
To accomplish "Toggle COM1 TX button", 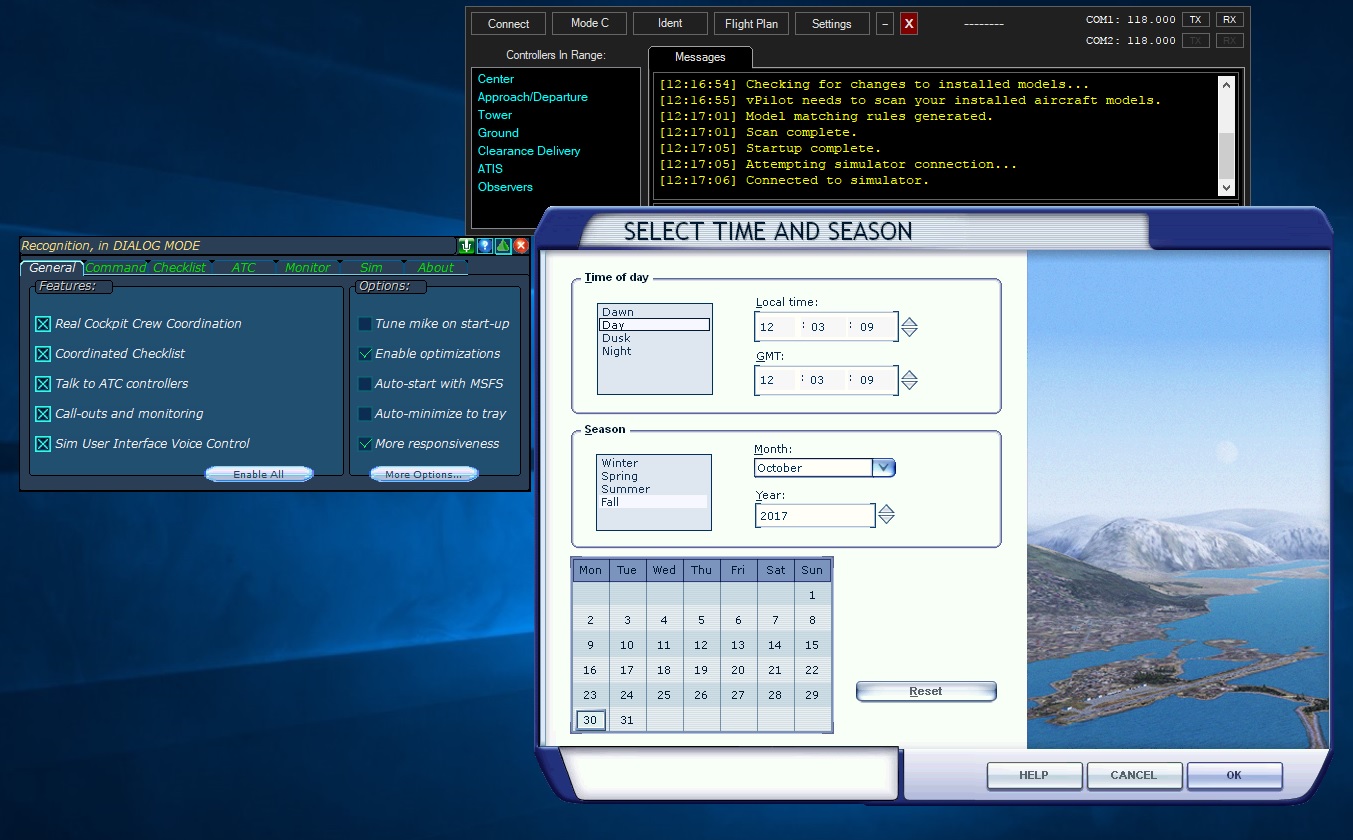I will [1195, 20].
